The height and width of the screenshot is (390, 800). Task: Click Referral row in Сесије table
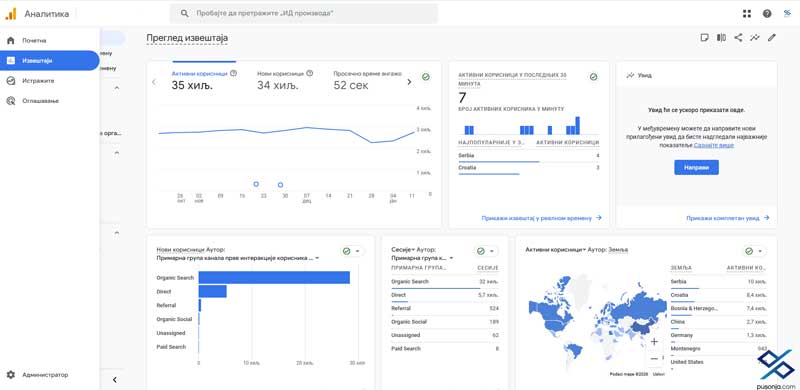(x=445, y=308)
